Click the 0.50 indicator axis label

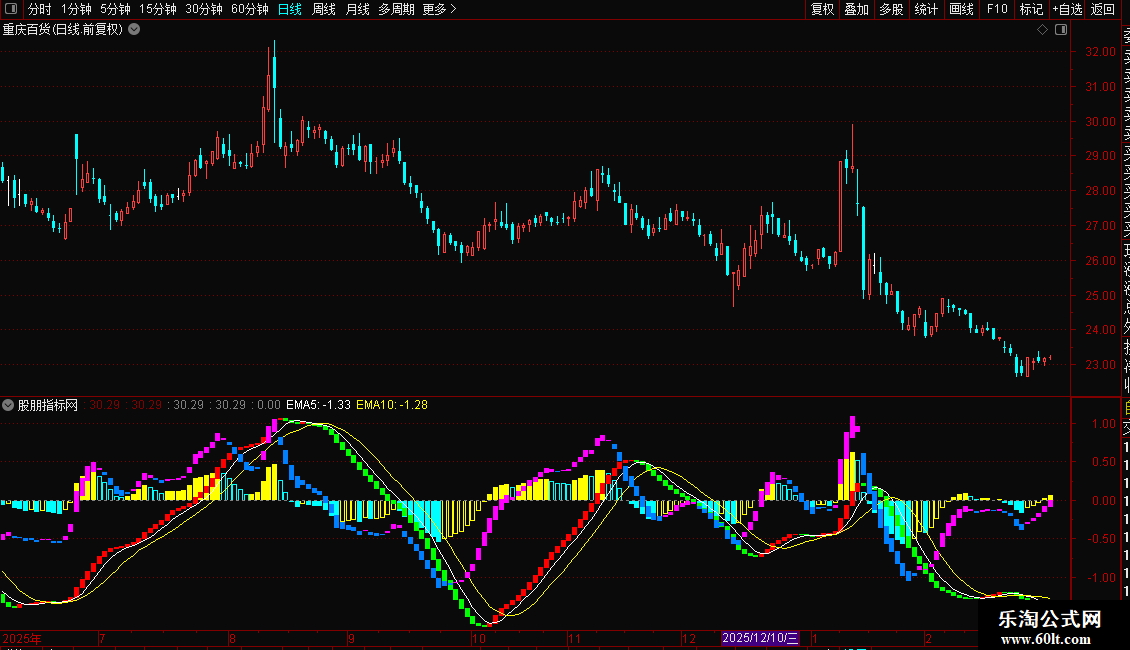click(x=1104, y=462)
